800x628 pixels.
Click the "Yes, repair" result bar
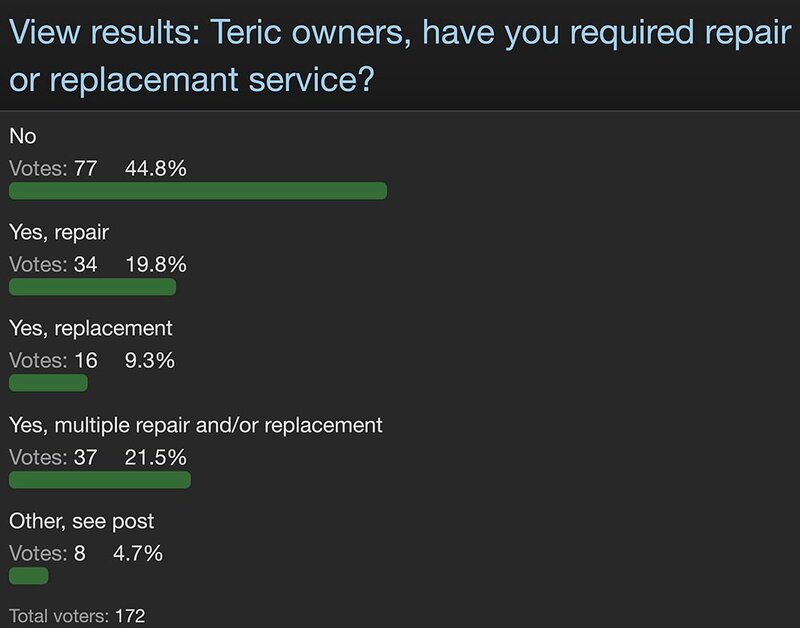pos(92,287)
